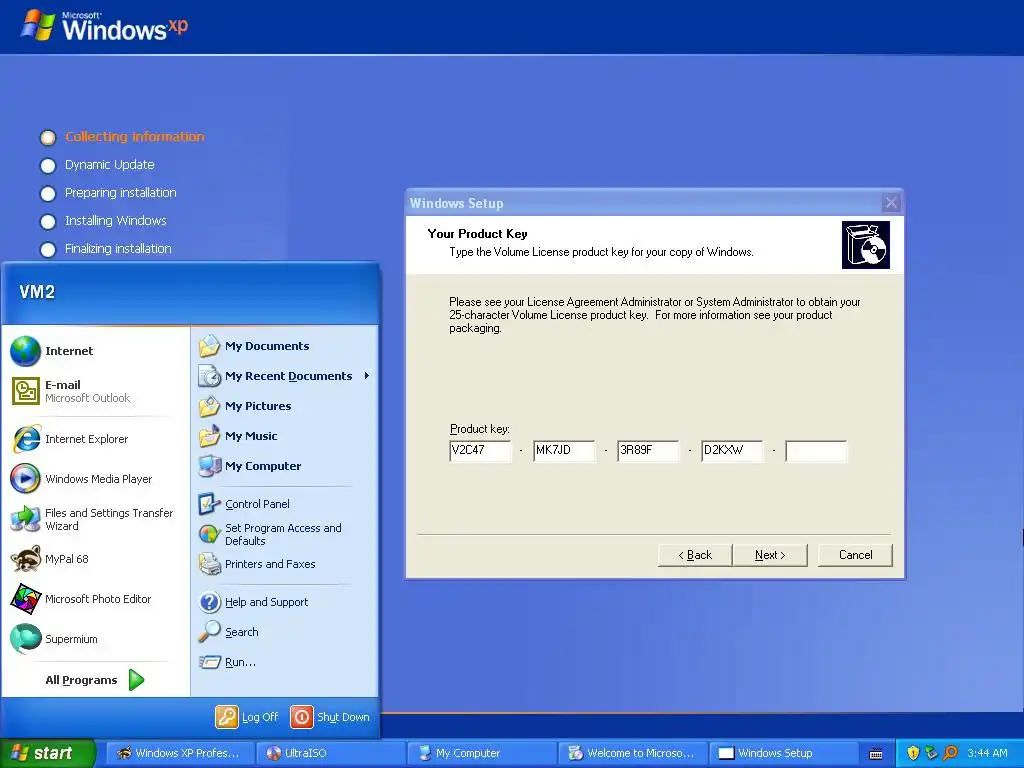Open Files and Settings Transfer Wizard
This screenshot has height=768, width=1024.
click(x=96, y=519)
